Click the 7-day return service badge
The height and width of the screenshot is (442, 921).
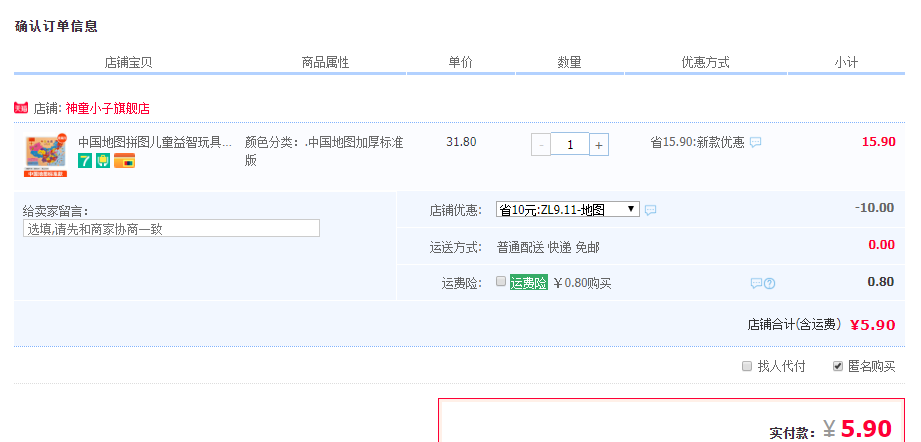(85, 160)
